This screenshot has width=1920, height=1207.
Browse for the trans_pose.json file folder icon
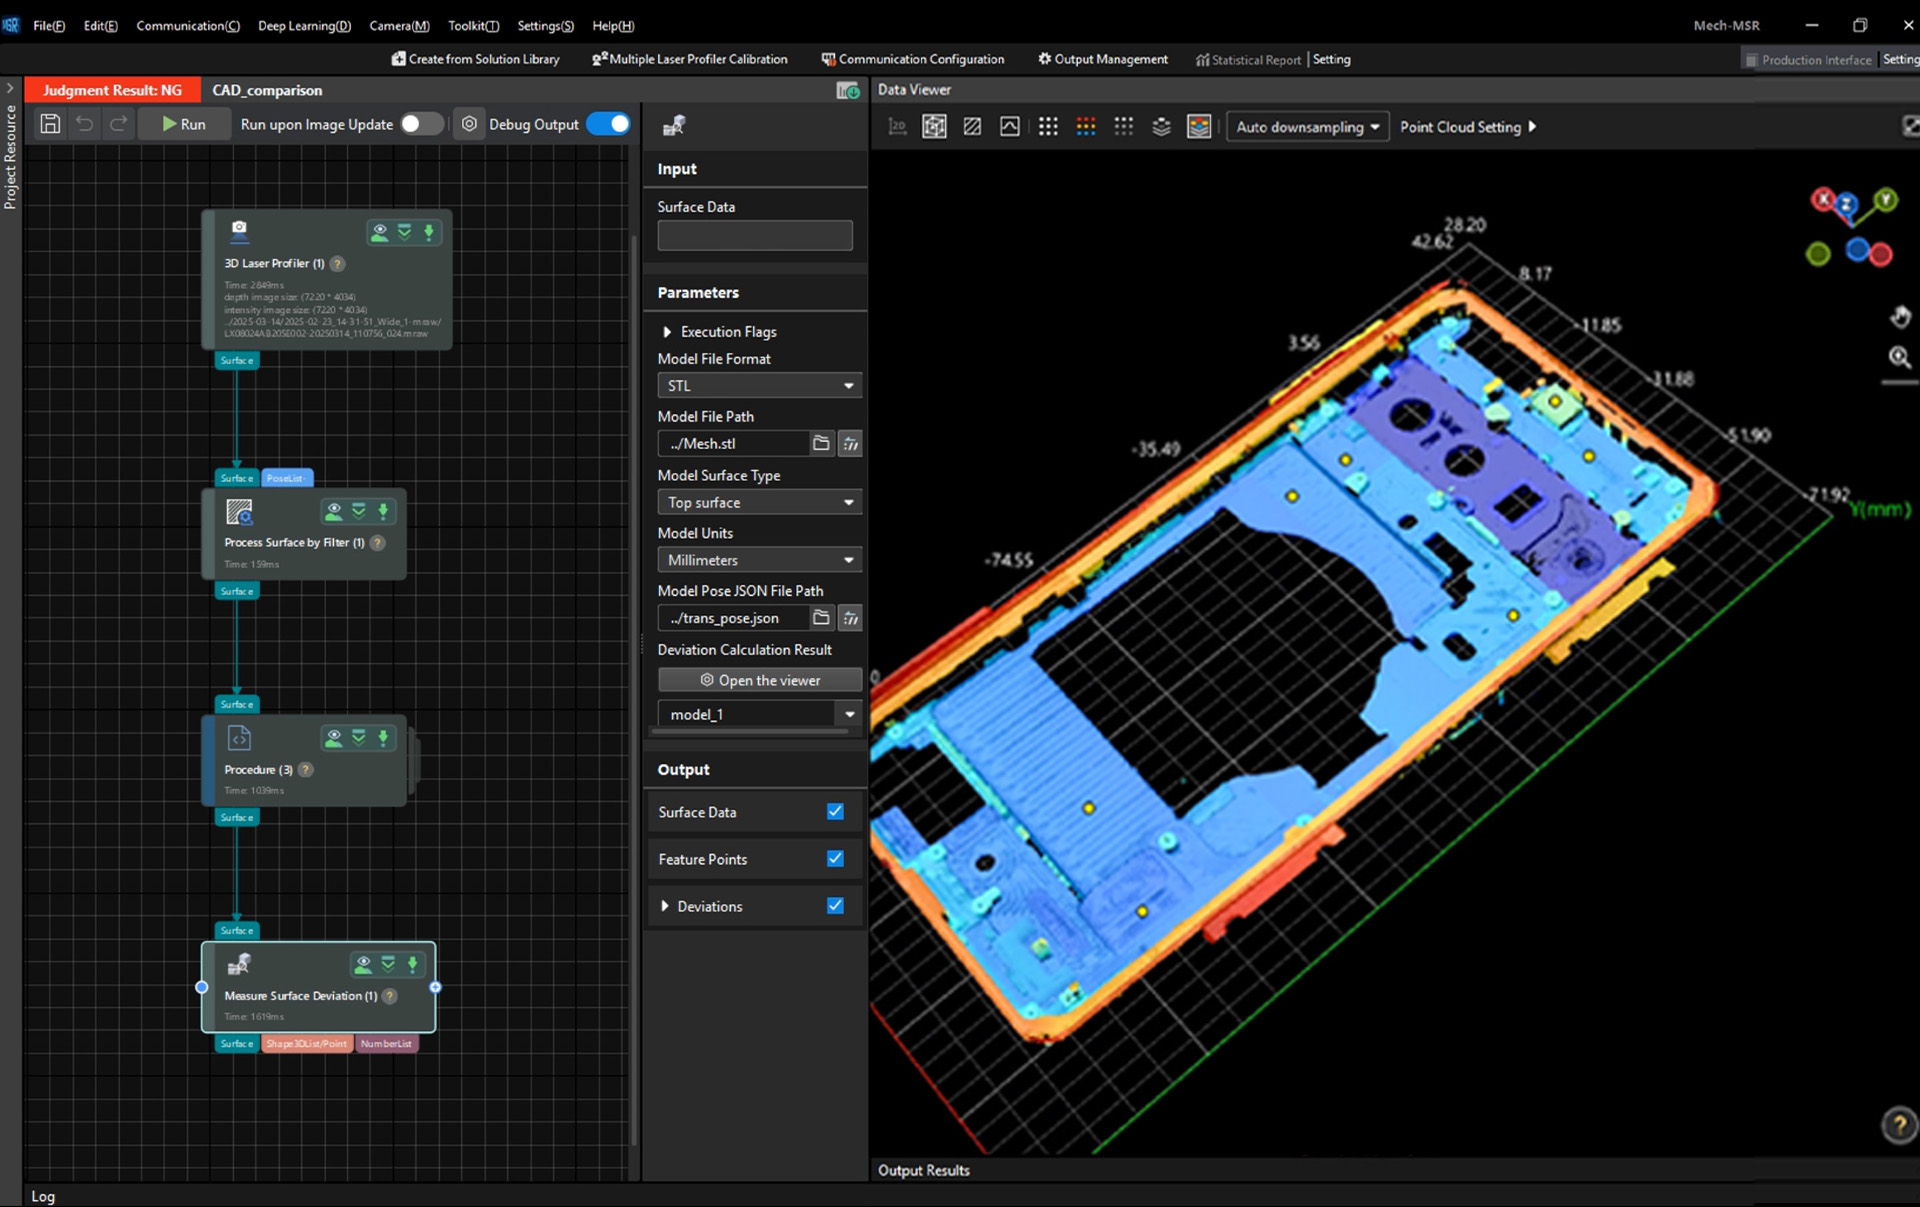click(x=821, y=618)
